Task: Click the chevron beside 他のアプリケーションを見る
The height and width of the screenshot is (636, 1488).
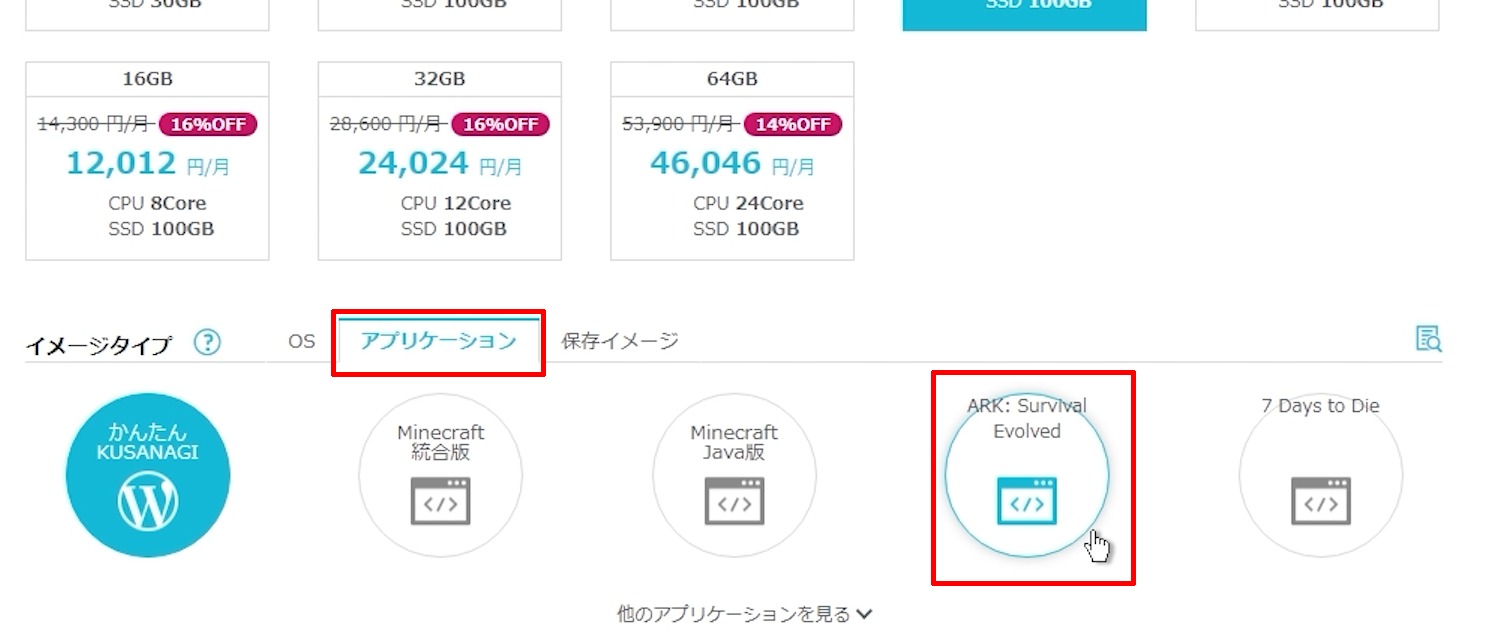Action: (x=864, y=614)
